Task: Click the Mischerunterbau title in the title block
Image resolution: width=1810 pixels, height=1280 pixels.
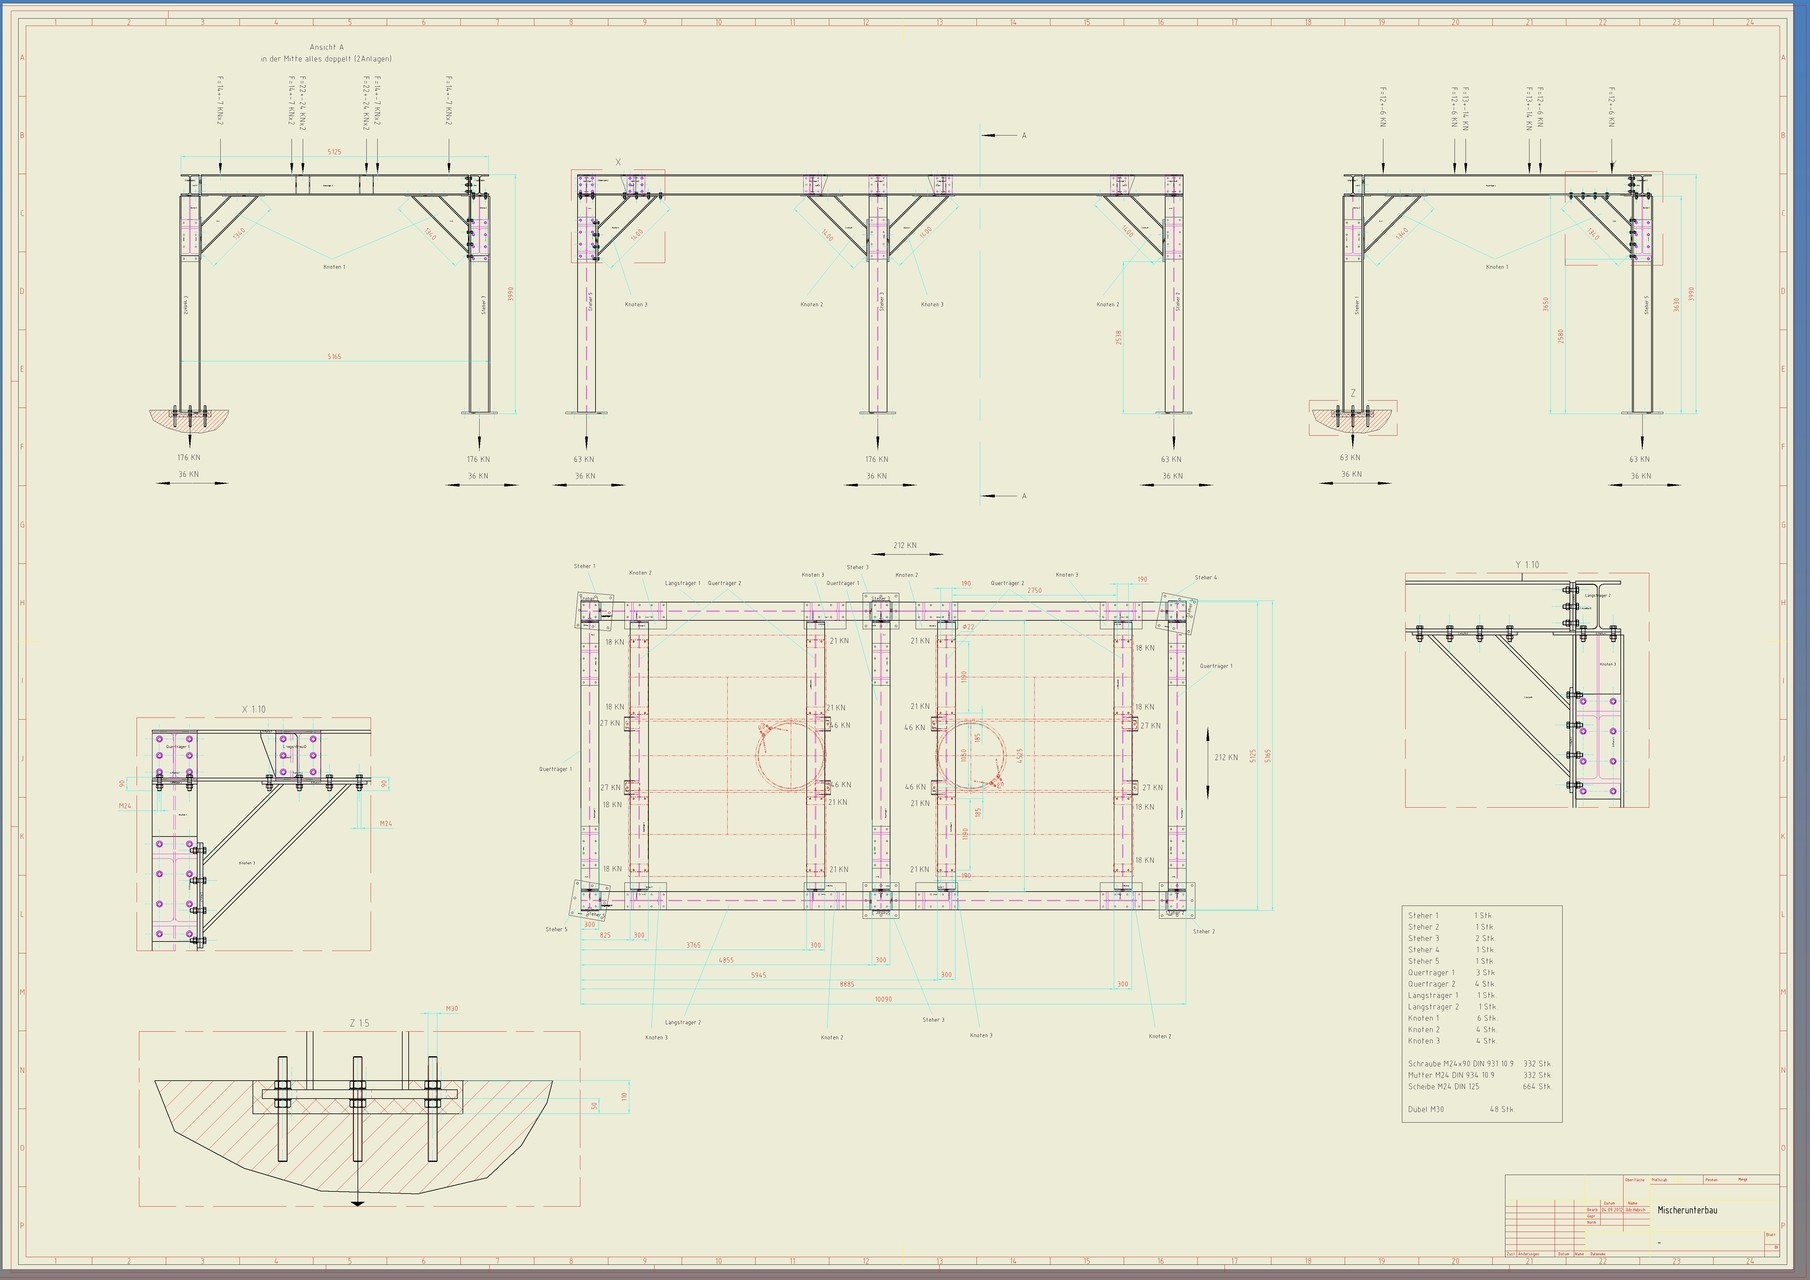Action: click(1686, 1210)
